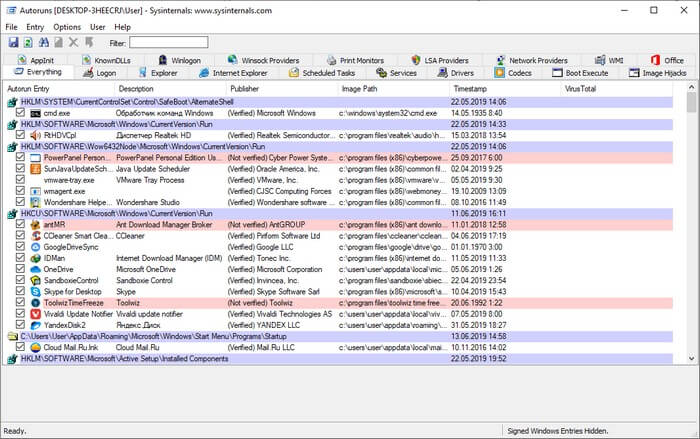The height and width of the screenshot is (439, 700).
Task: Click the SandboxieControl icon
Action: [x=35, y=280]
